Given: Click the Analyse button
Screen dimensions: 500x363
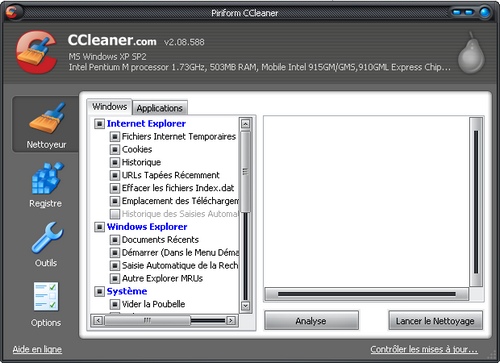Looking at the screenshot, I should tap(311, 321).
